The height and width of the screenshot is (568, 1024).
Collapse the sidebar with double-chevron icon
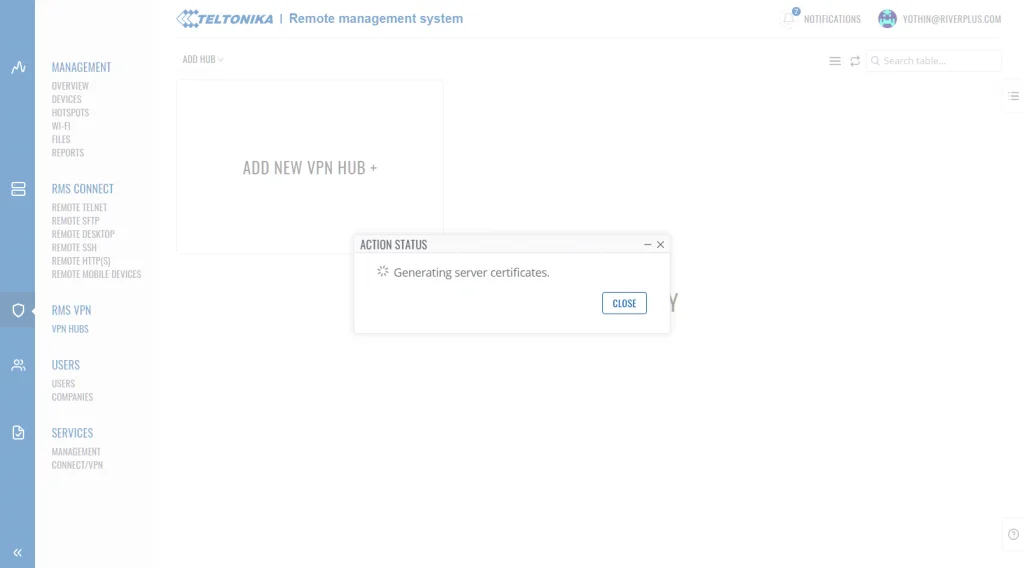pyautogui.click(x=18, y=553)
